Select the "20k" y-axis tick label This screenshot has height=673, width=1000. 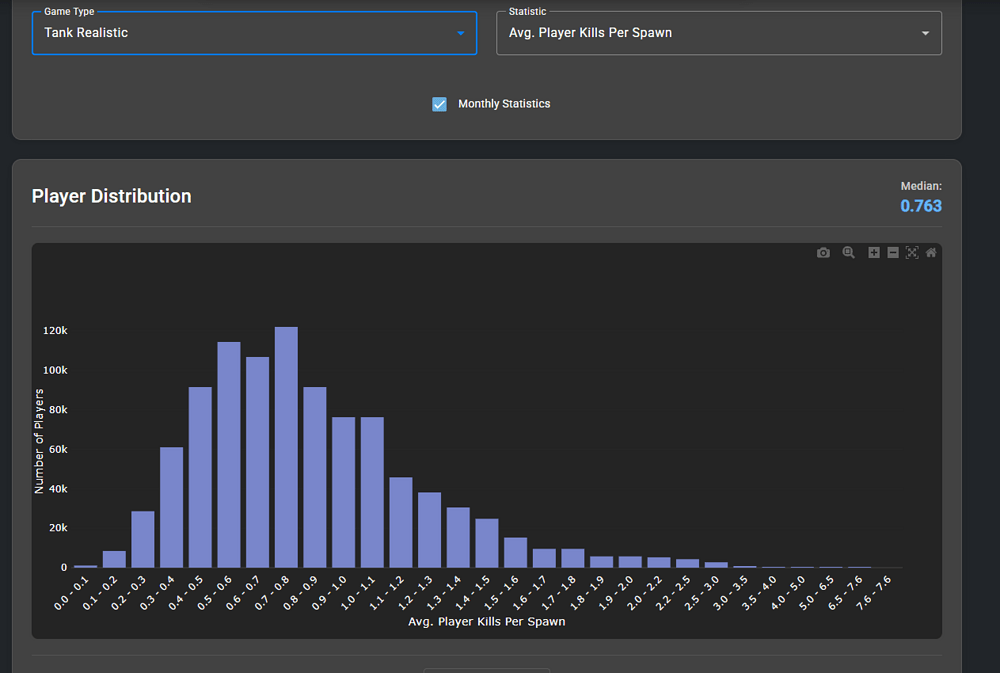(x=58, y=528)
